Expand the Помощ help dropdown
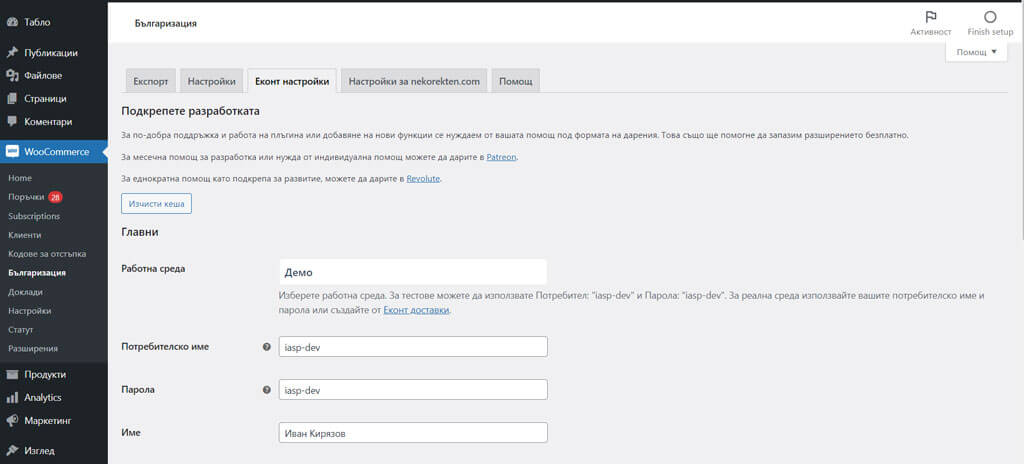 [976, 52]
